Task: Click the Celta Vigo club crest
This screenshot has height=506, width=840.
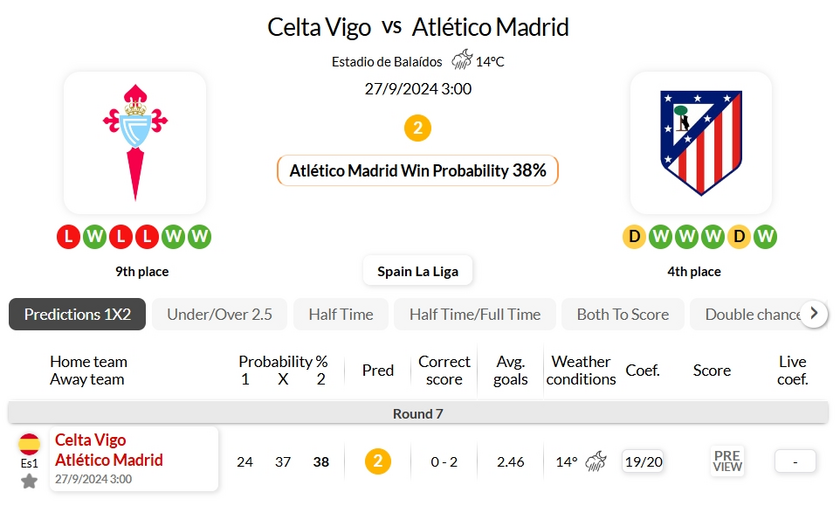Action: point(135,142)
